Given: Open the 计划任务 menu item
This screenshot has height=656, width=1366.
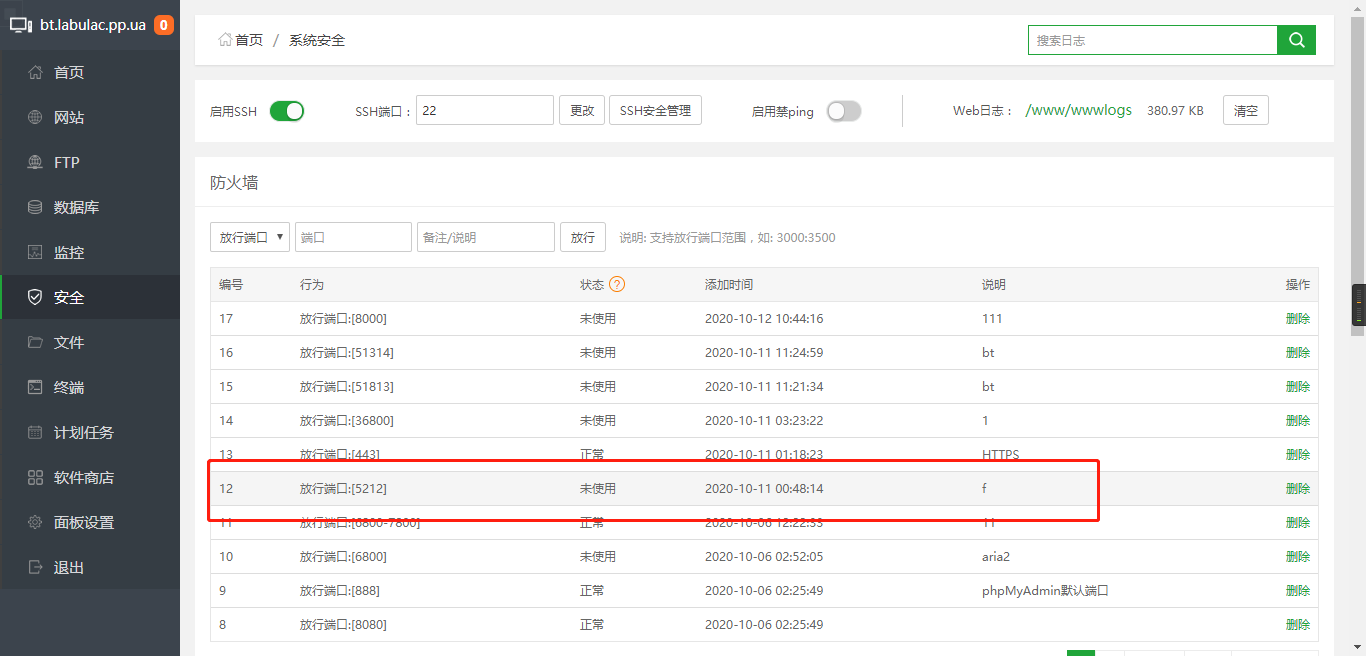Looking at the screenshot, I should click(x=83, y=433).
